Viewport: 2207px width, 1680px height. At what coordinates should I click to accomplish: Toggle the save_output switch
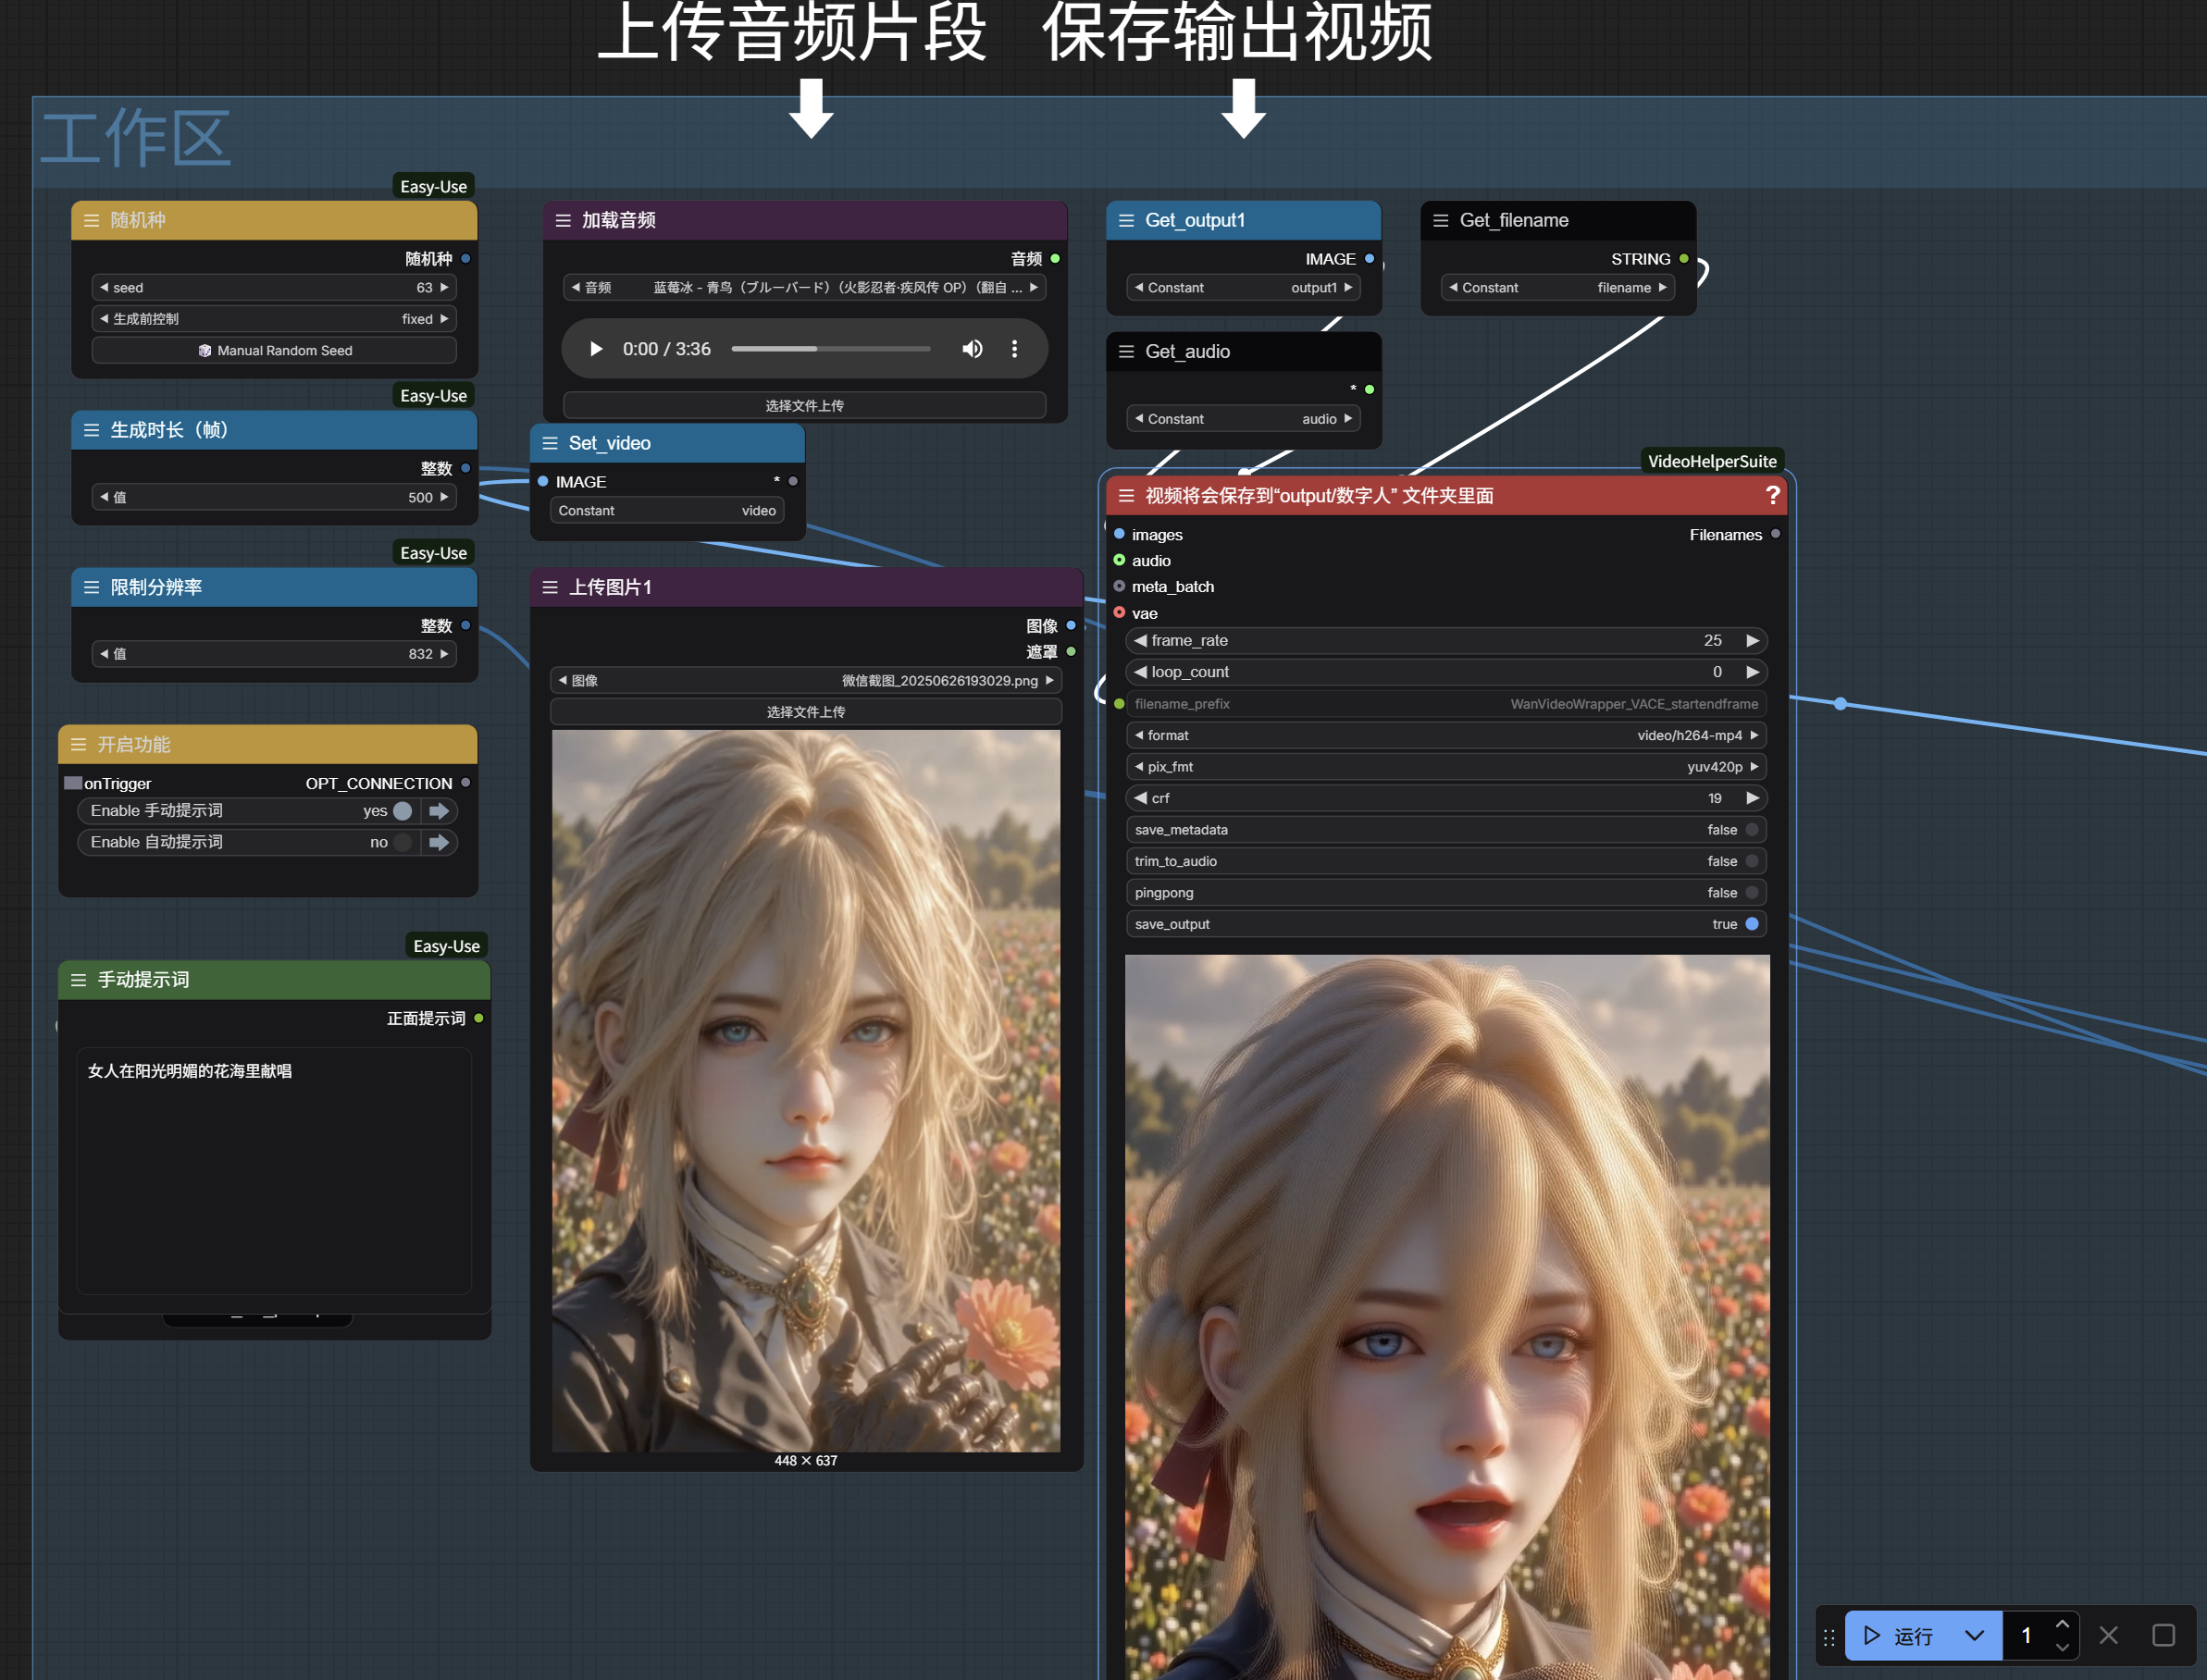[x=1751, y=924]
